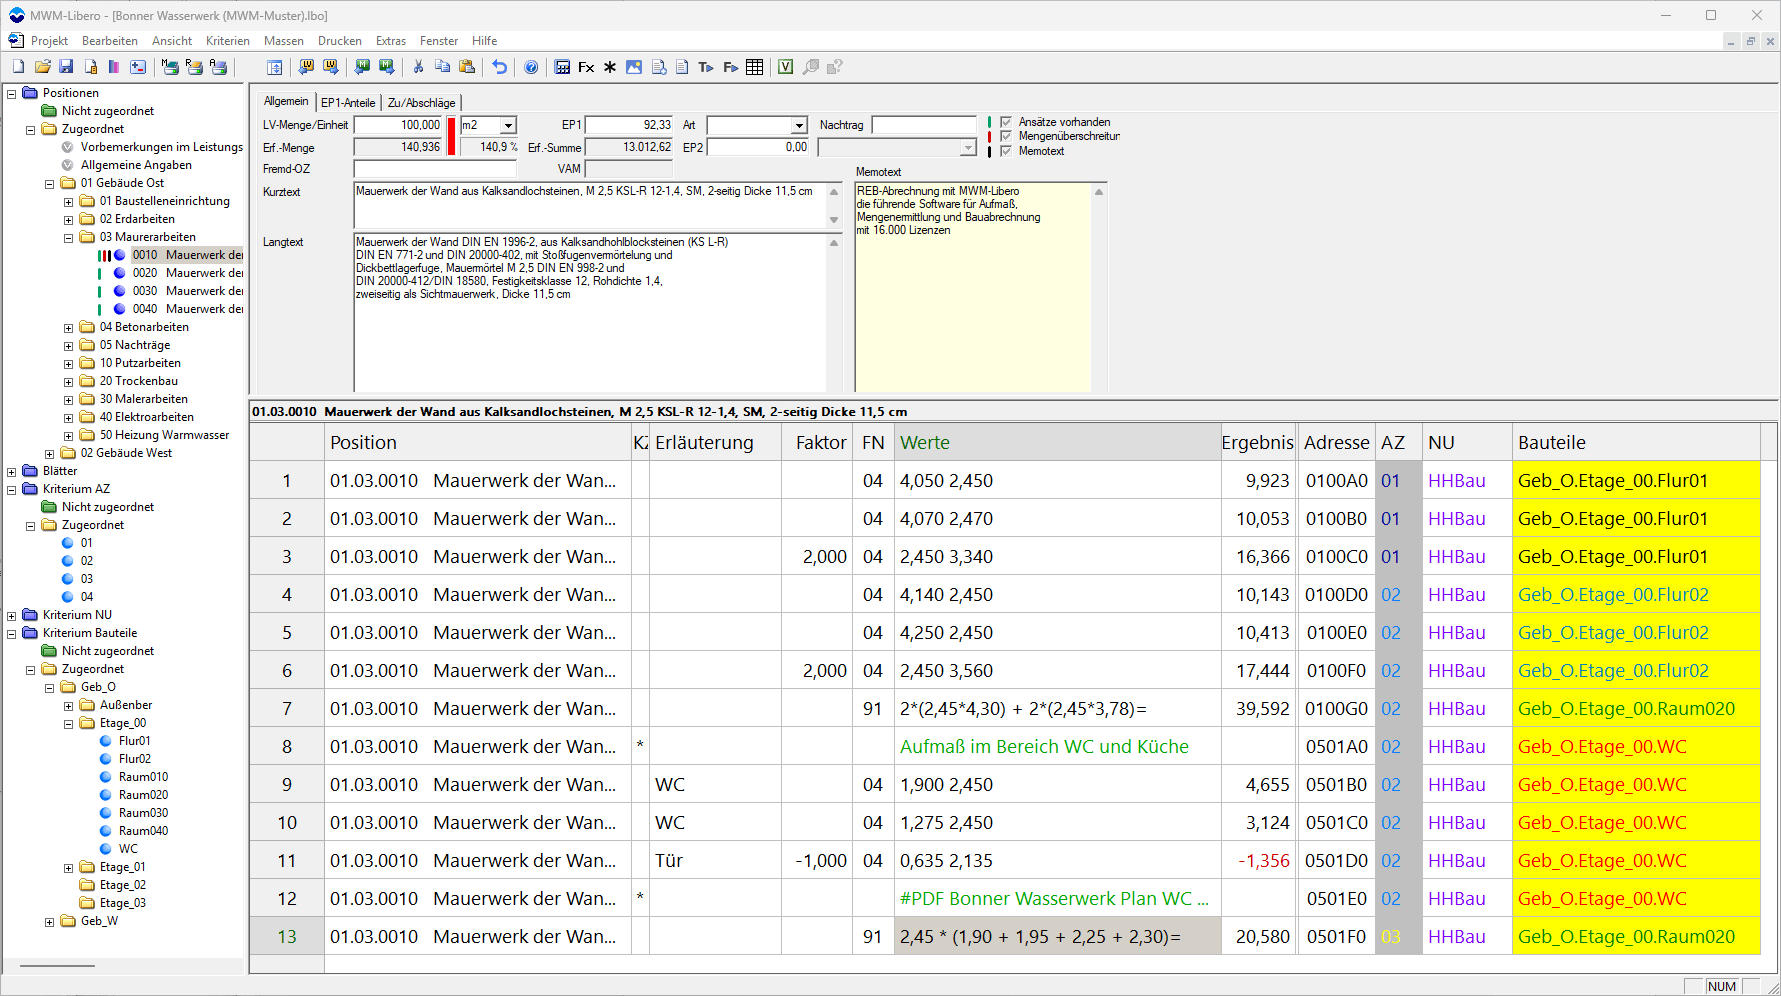The image size is (1781, 996).
Task: Click the printer icon labeled A
Action: point(218,67)
